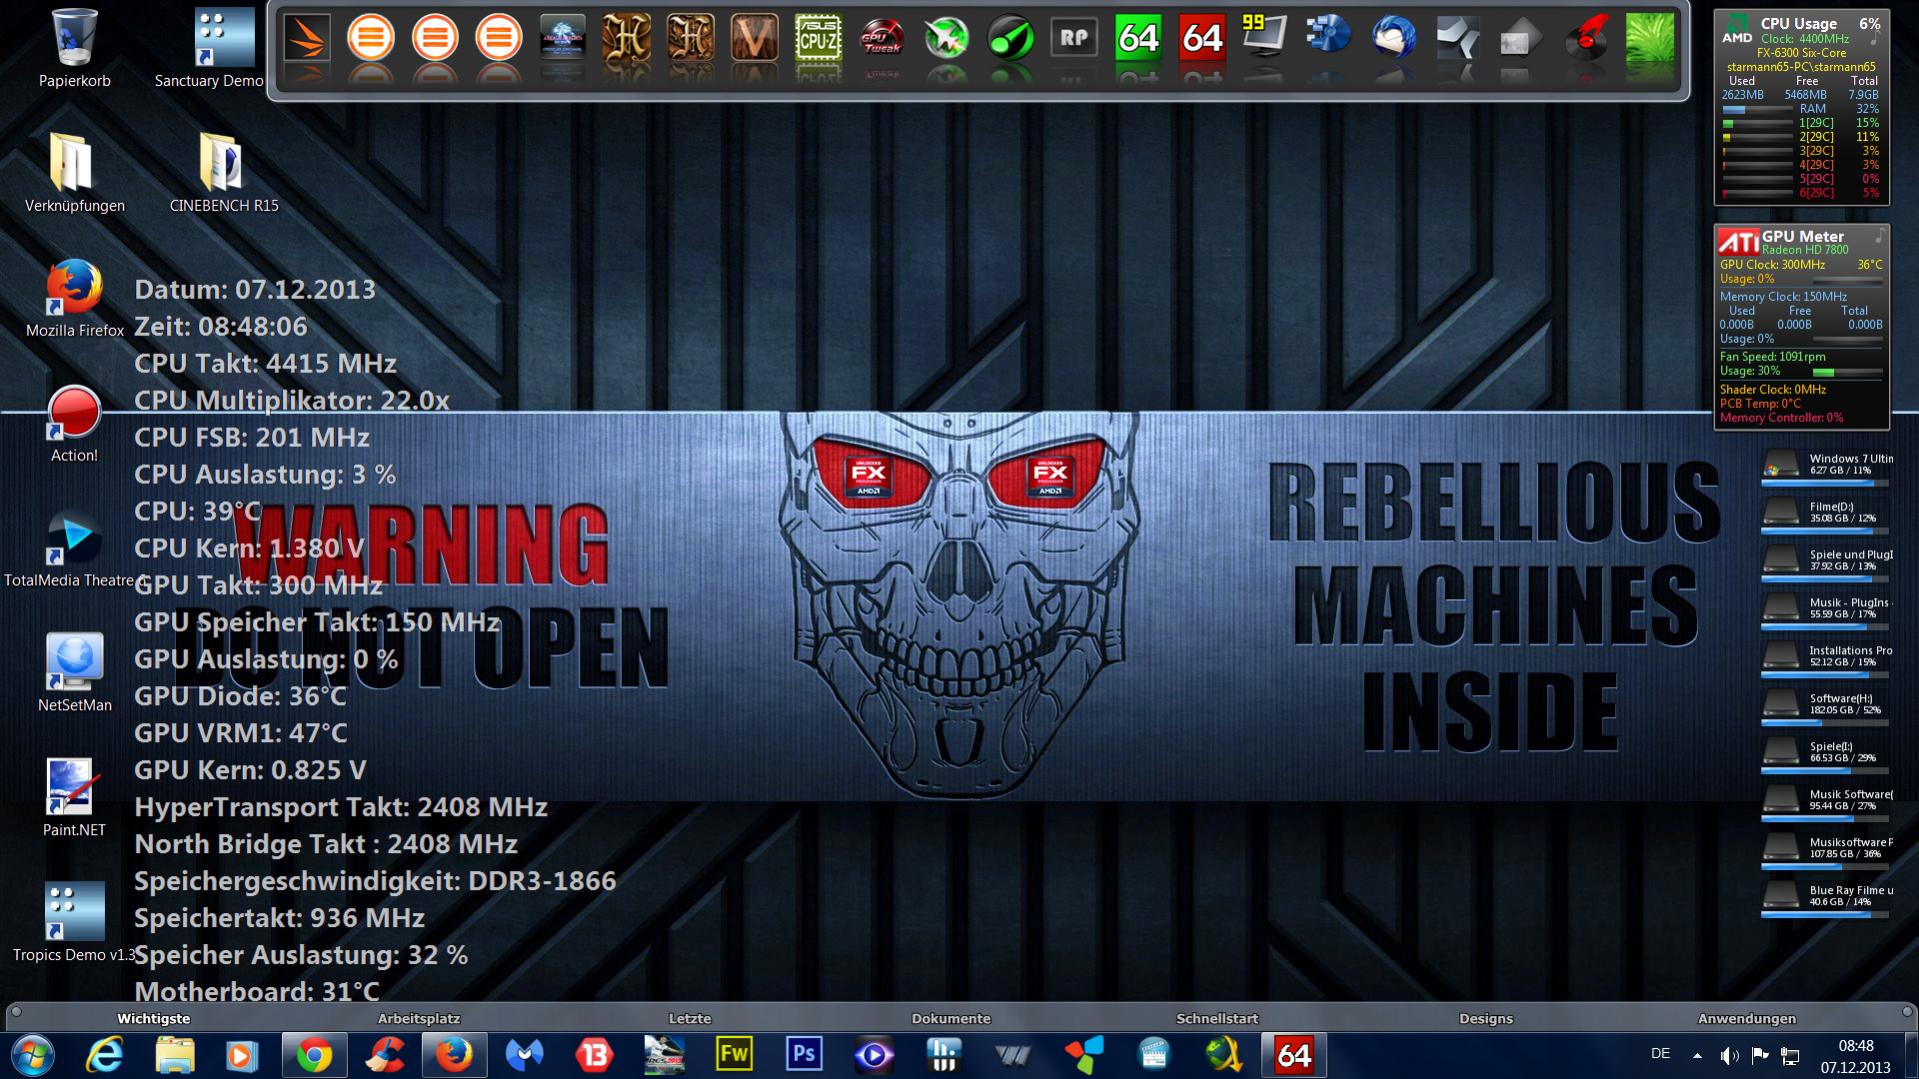Open Internet Explorer from the taskbar
The image size is (1919, 1079).
pos(104,1055)
